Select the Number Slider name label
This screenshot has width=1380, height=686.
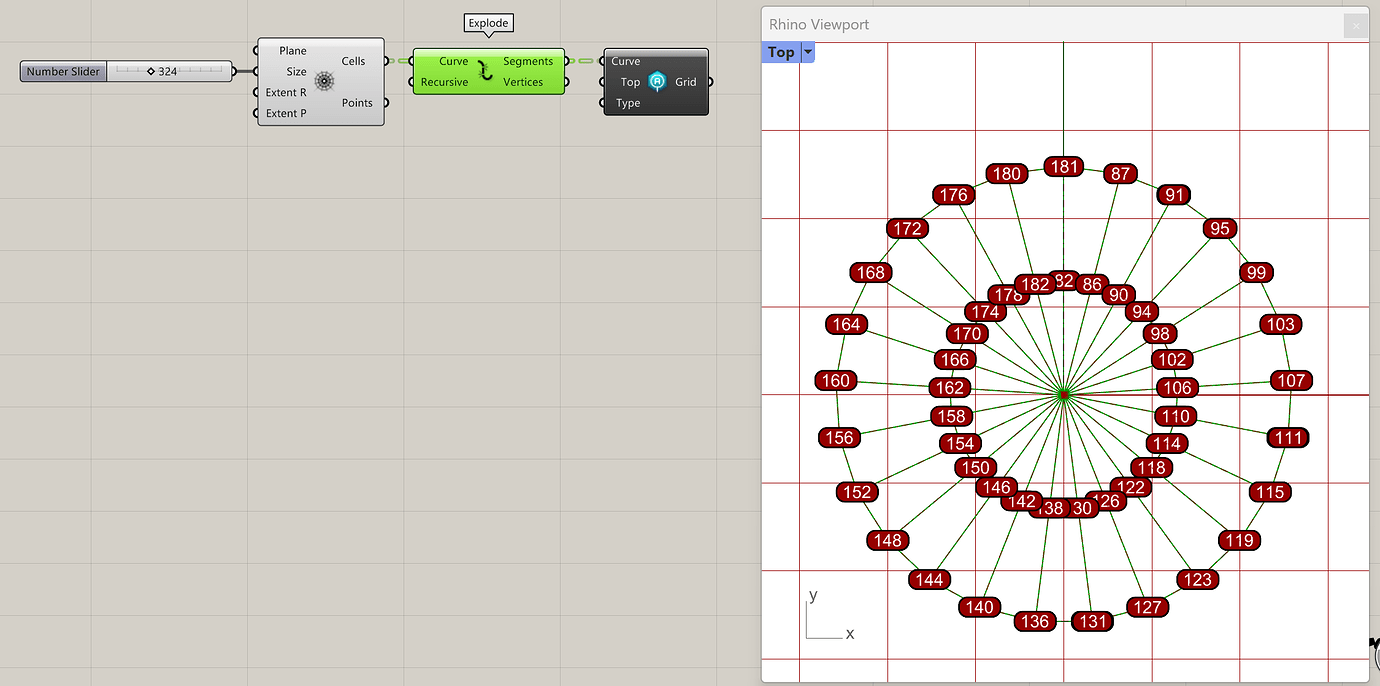pyautogui.click(x=63, y=71)
